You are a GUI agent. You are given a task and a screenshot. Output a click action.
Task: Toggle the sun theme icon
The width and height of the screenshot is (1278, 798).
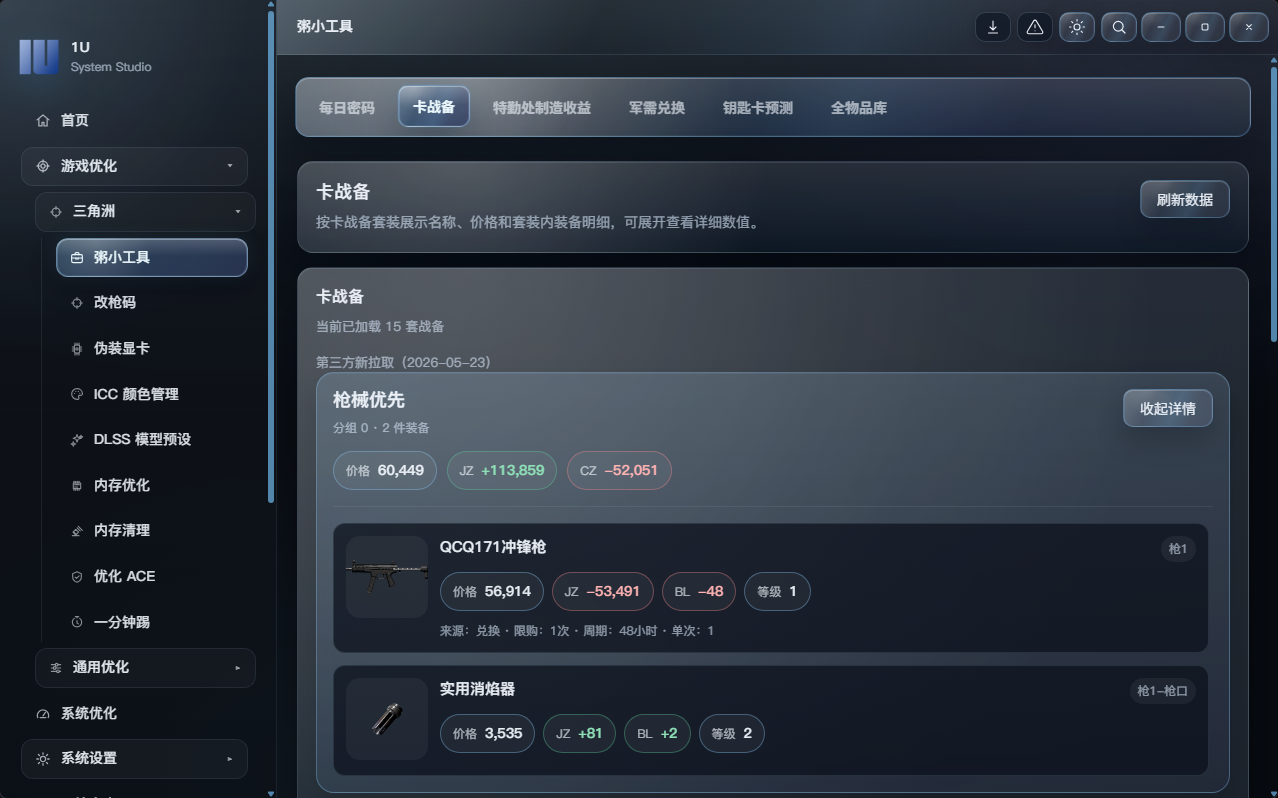point(1077,27)
